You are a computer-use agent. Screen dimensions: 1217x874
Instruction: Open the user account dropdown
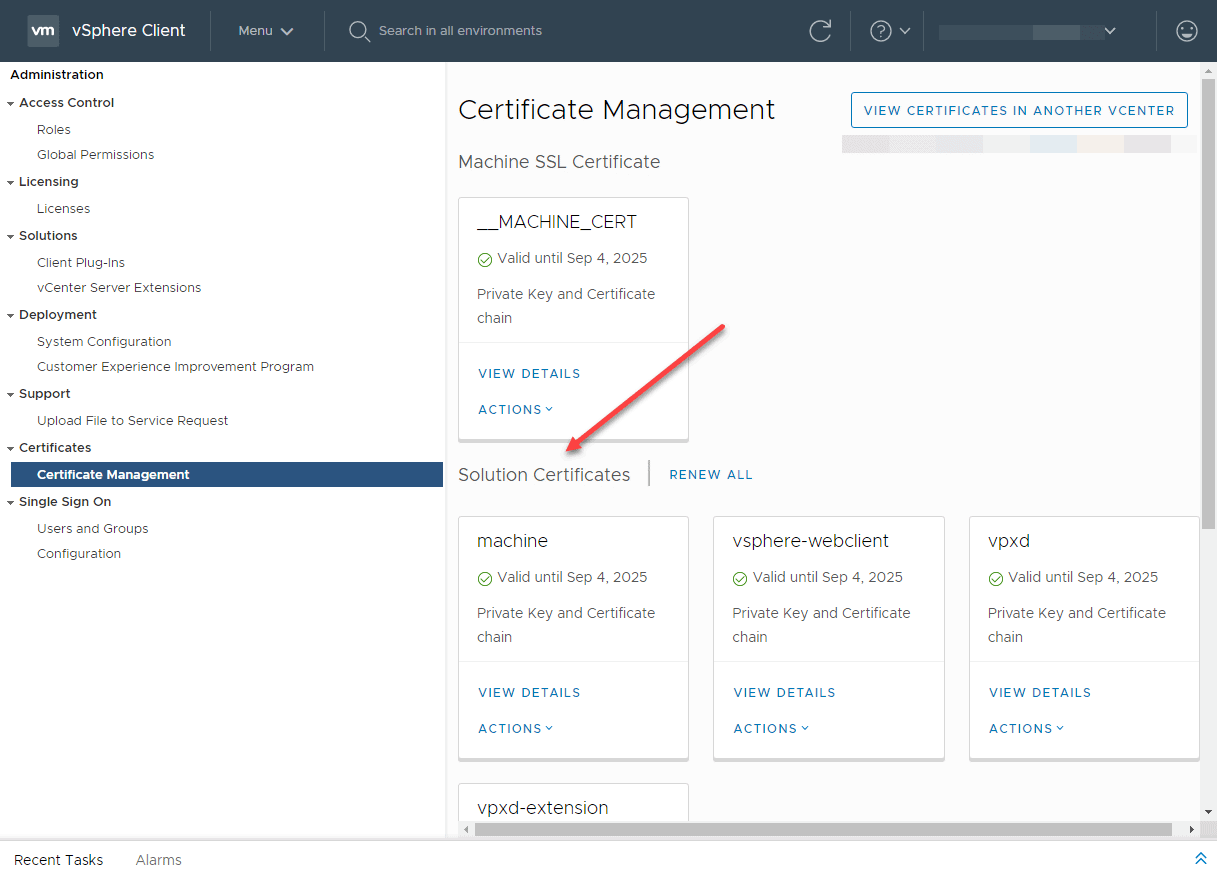point(1028,31)
